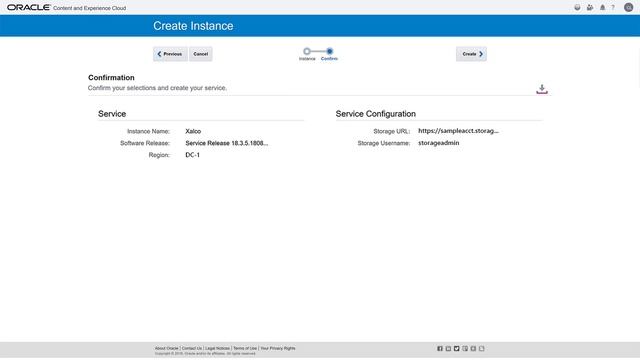The height and width of the screenshot is (360, 640).
Task: Open the notifications bell
Action: click(x=602, y=7)
